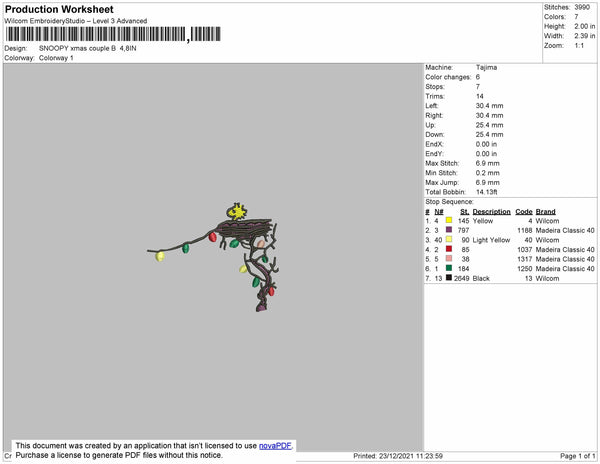Image resolution: width=600 pixels, height=464 pixels.
Task: Click the 'Up:' value 25.4 mm
Action: [489, 125]
